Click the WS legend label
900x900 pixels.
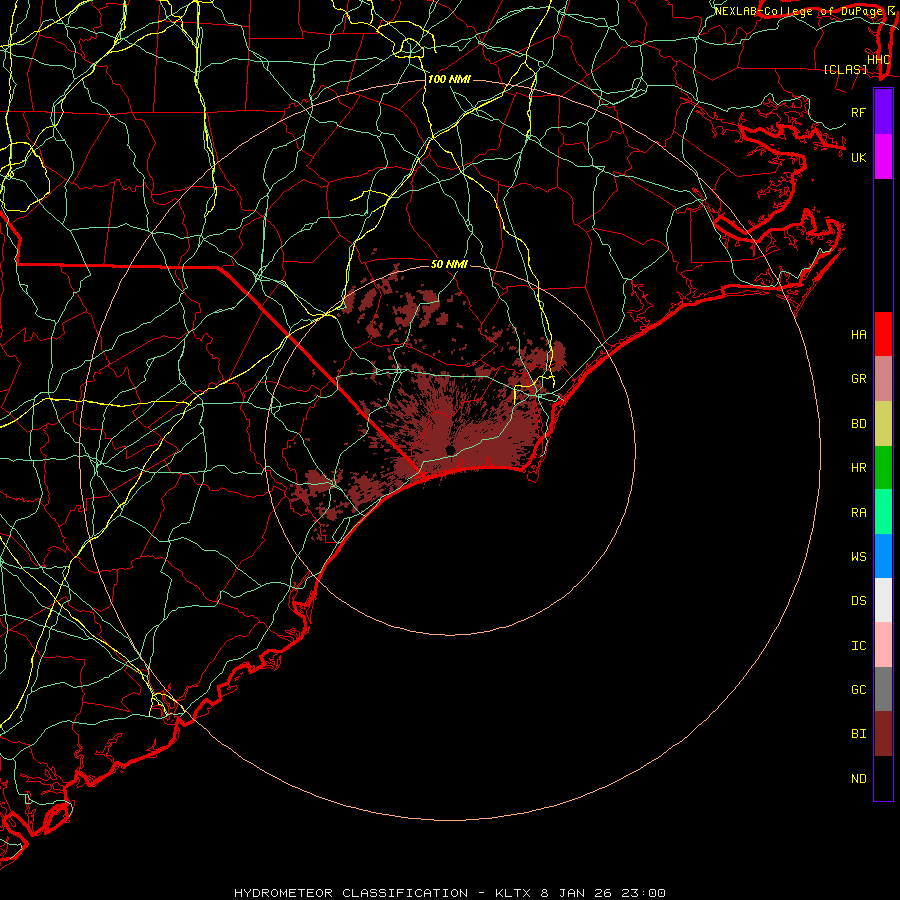pyautogui.click(x=859, y=556)
